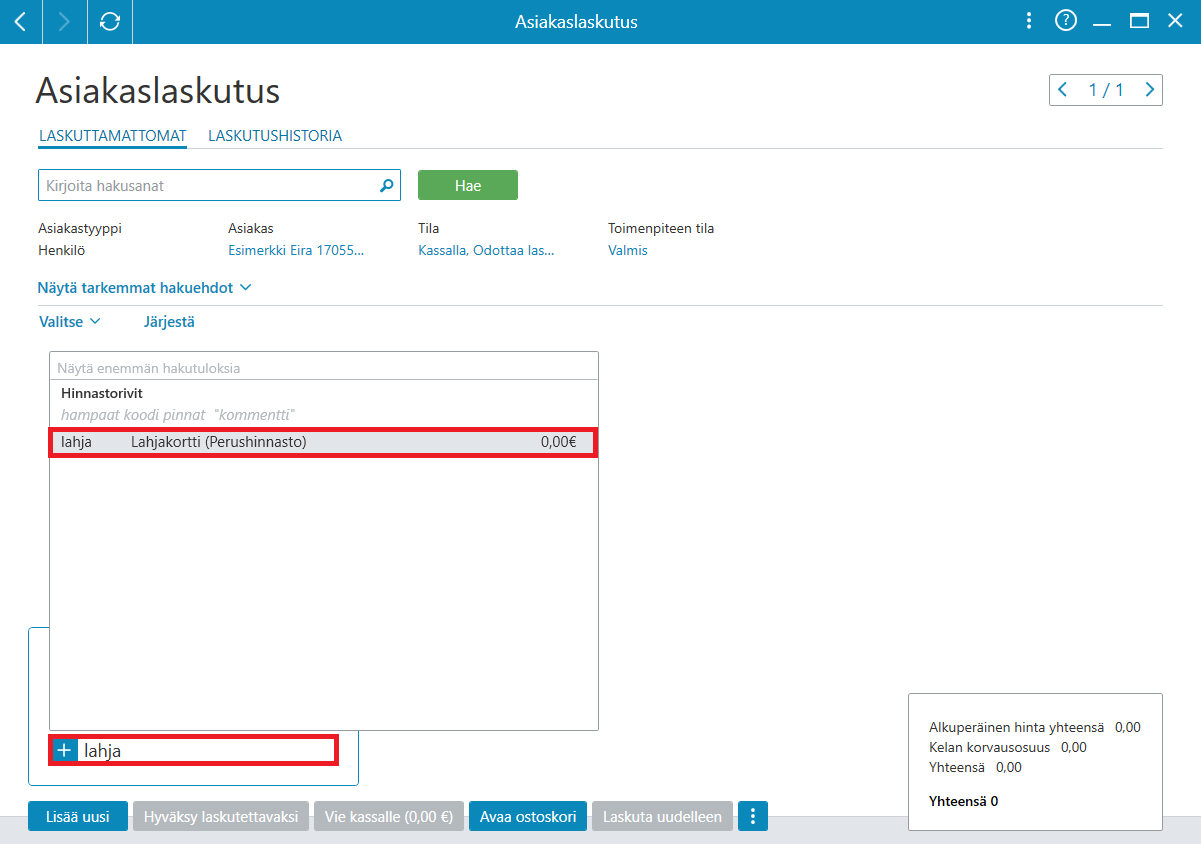Screen dimensions: 1201x844
Task: Click the Kelan korvausosuus line
Action: click(x=1008, y=747)
